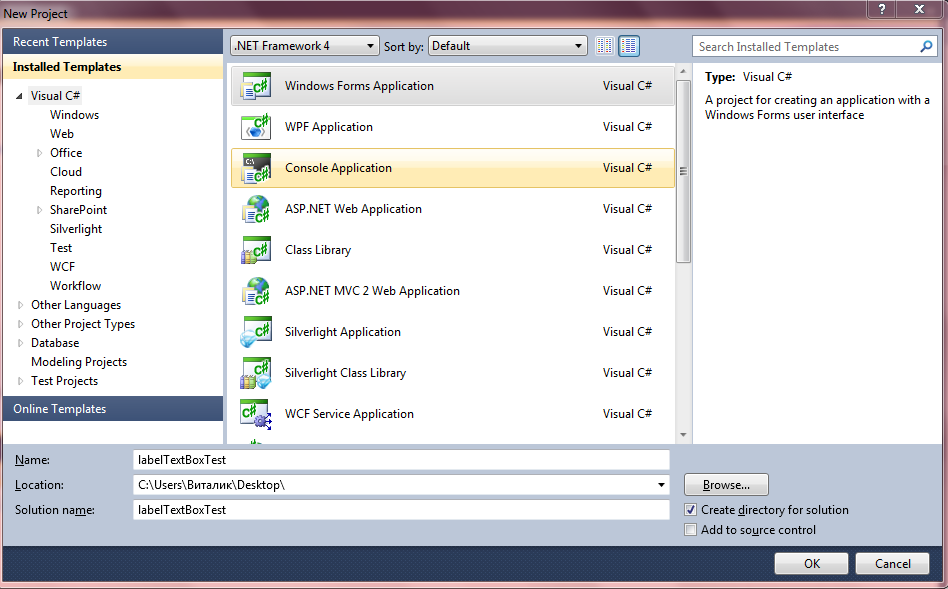Open the Recent Templates section
The height and width of the screenshot is (589, 948).
(x=112, y=42)
